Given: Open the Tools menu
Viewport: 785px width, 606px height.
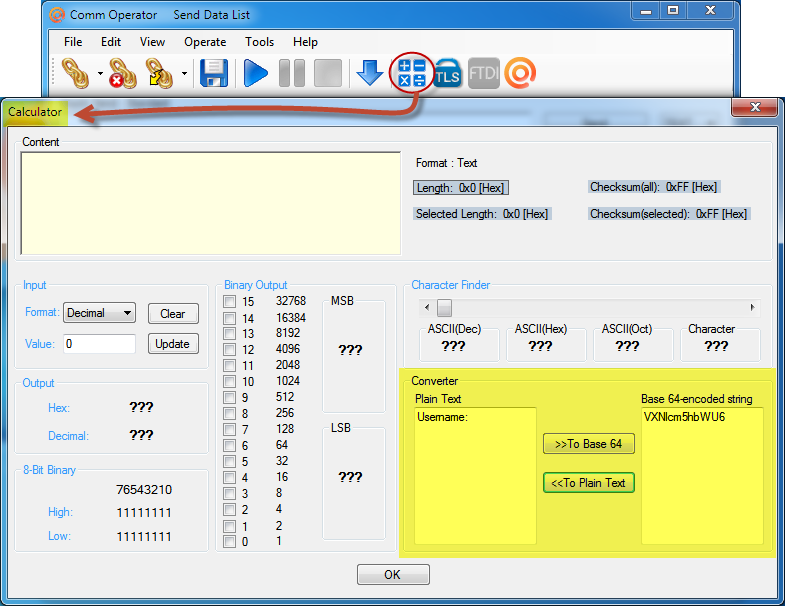Looking at the screenshot, I should tap(259, 42).
